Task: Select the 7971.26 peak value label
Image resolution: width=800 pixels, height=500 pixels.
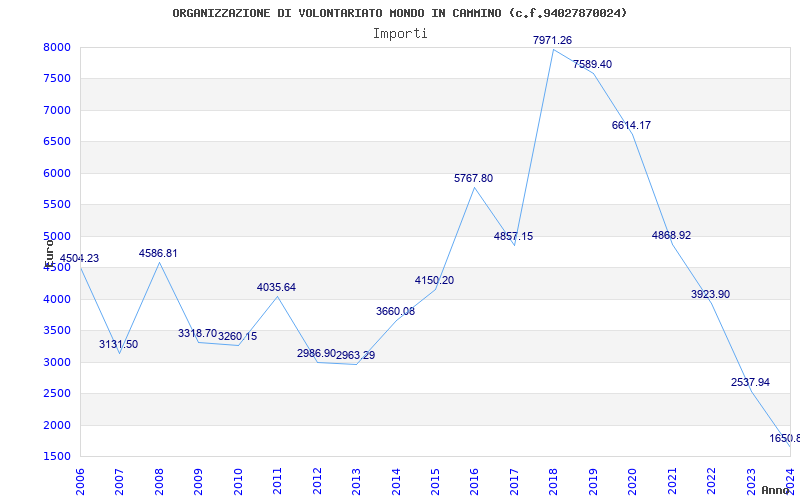Action: pyautogui.click(x=553, y=40)
